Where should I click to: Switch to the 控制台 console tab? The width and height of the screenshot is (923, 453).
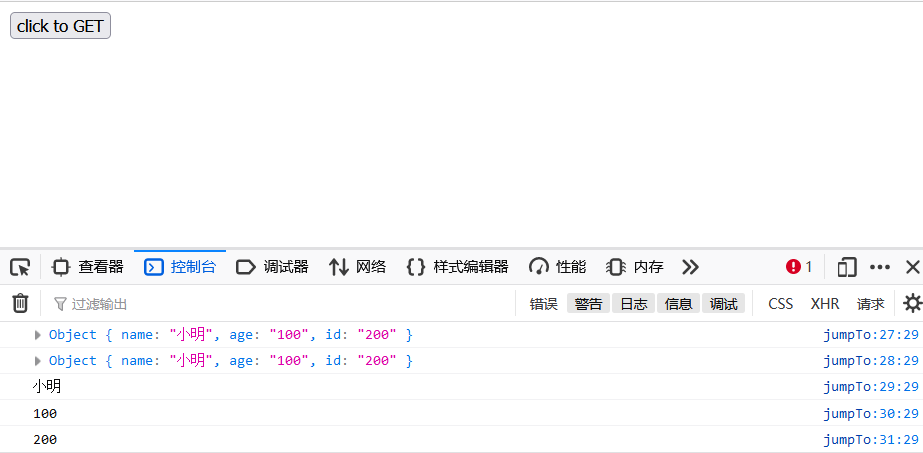click(x=180, y=267)
